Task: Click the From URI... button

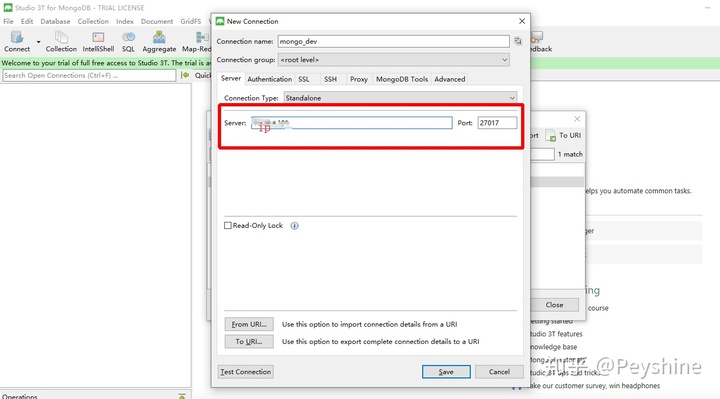Action: 249,324
